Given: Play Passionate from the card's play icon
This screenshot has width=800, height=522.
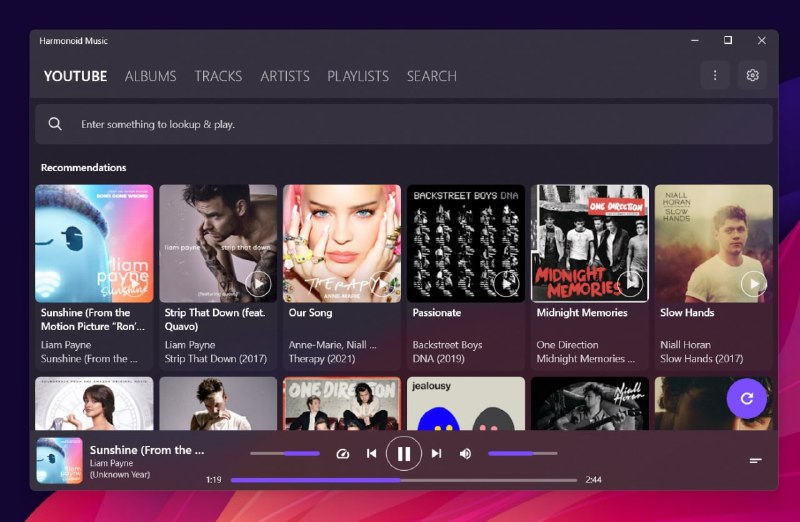Looking at the screenshot, I should (506, 284).
